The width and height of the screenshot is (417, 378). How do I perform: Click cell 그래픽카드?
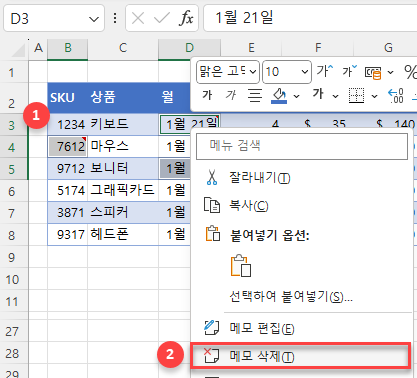[x=123, y=191]
